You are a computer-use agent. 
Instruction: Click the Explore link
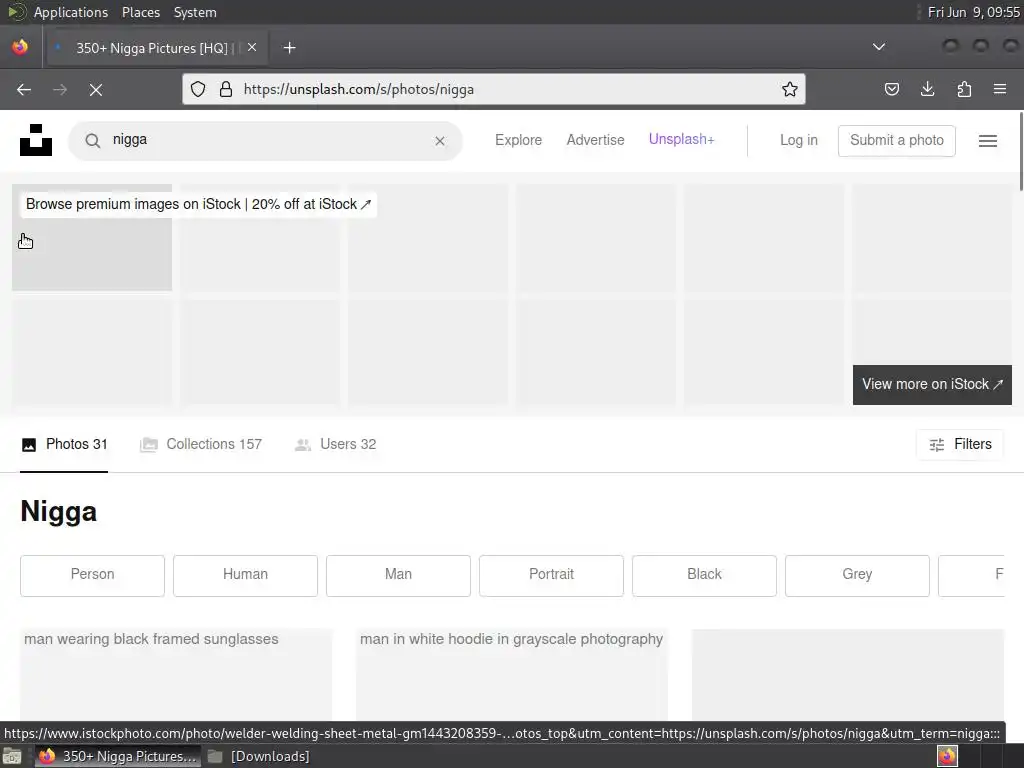point(518,140)
